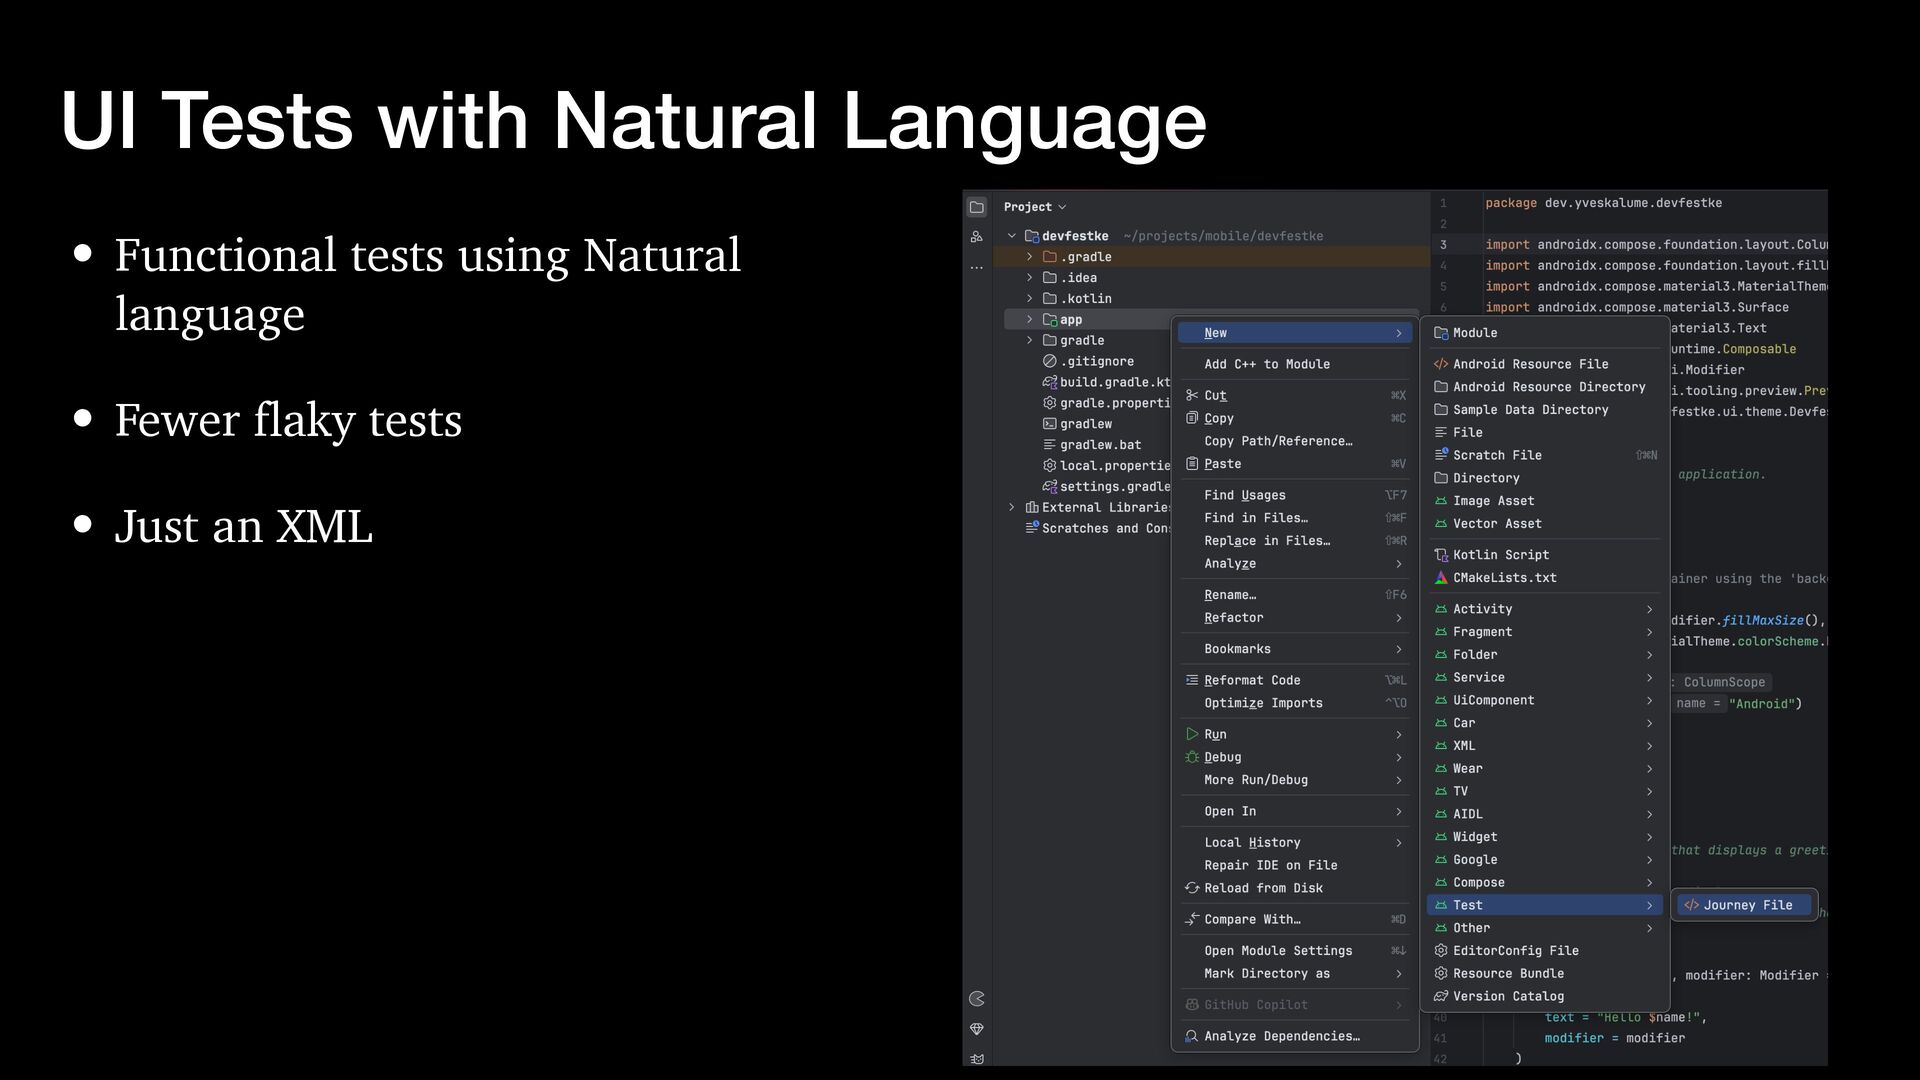The height and width of the screenshot is (1080, 1920).
Task: Select Open Module Settings
Action: [x=1277, y=951]
